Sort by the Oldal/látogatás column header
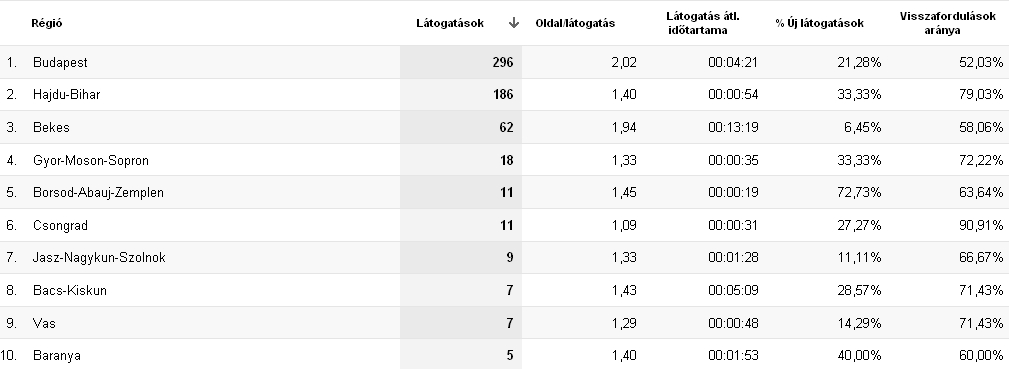This screenshot has width=1009, height=369. point(575,23)
